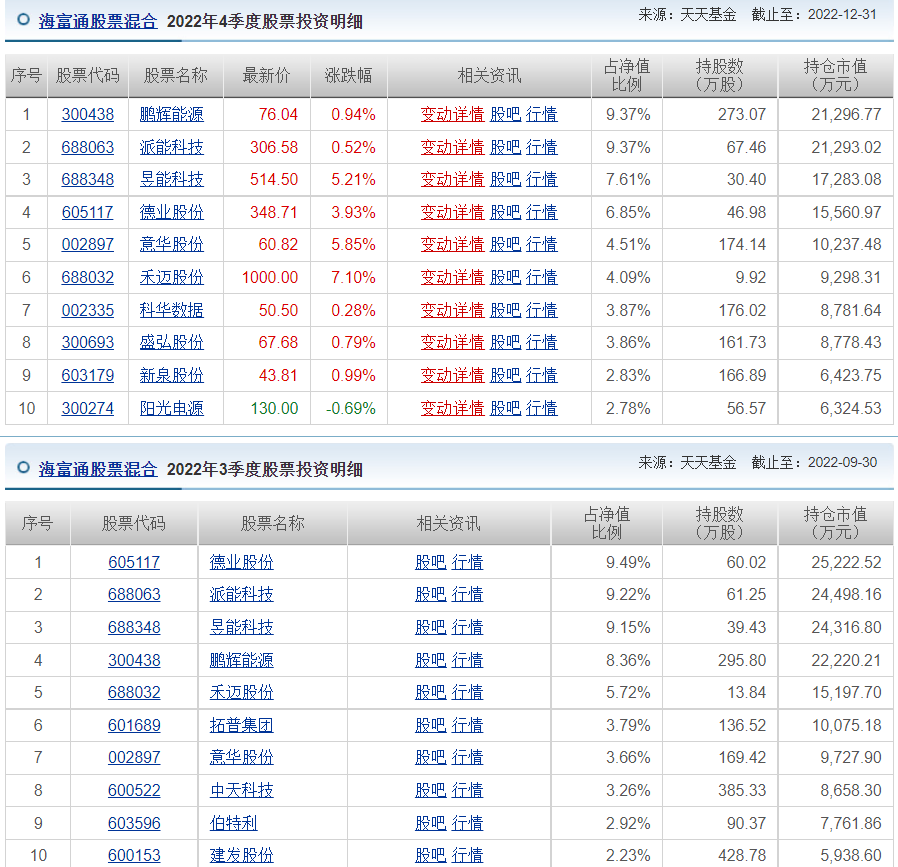Select date text 2022-12-31

point(842,14)
